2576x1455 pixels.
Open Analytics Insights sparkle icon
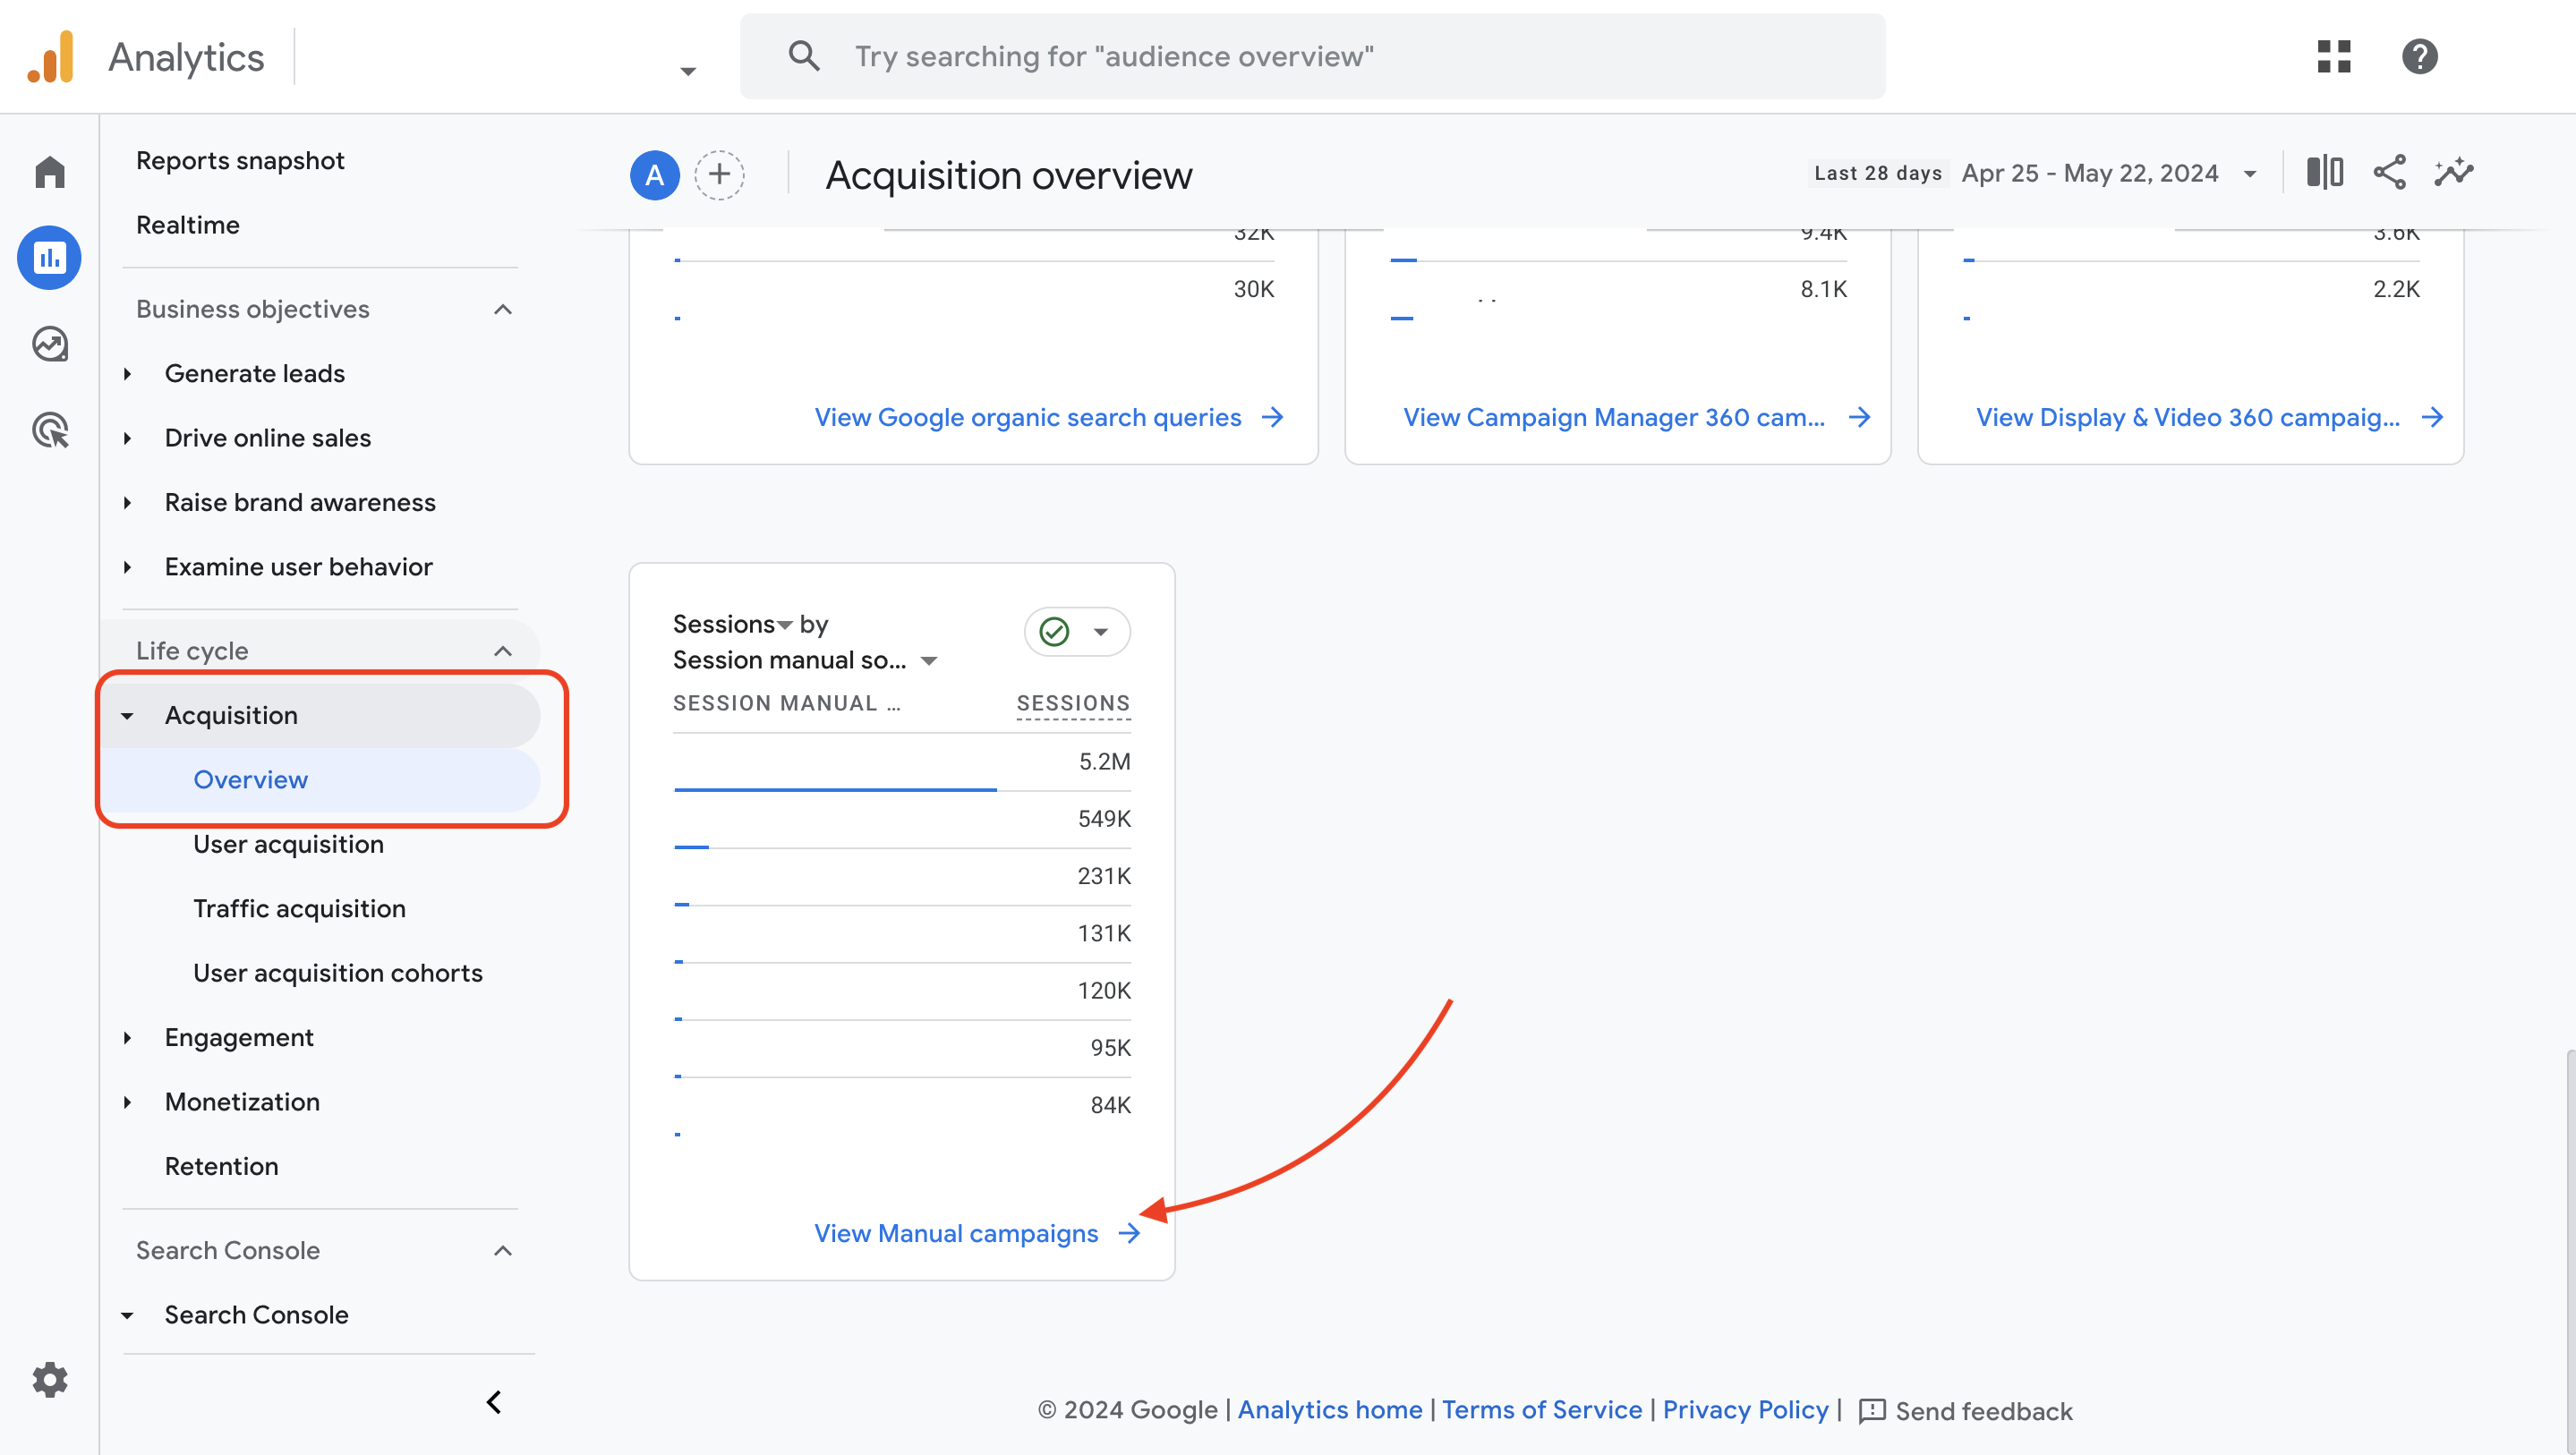pyautogui.click(x=2453, y=171)
